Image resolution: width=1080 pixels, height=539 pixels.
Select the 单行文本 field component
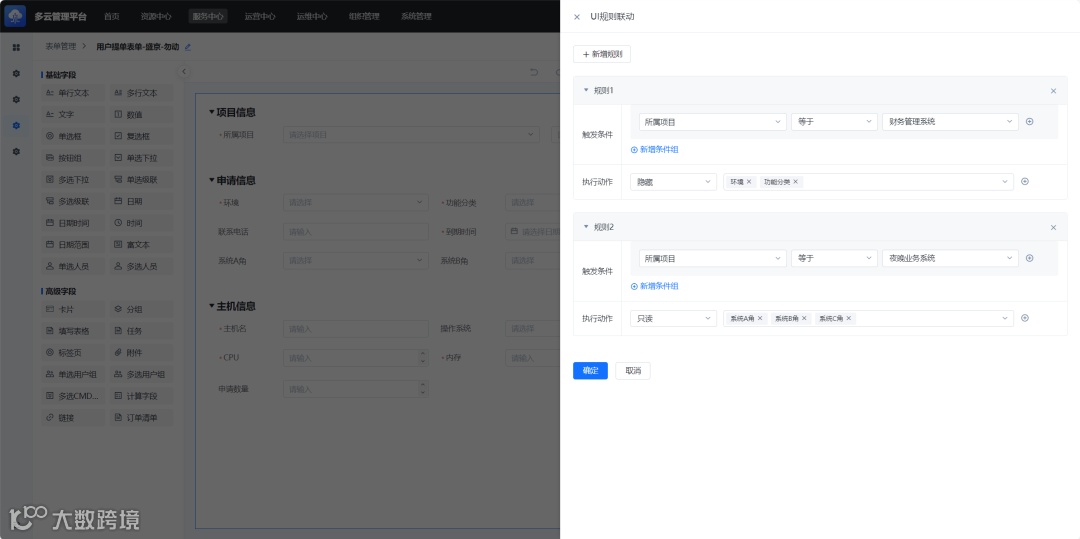click(74, 93)
